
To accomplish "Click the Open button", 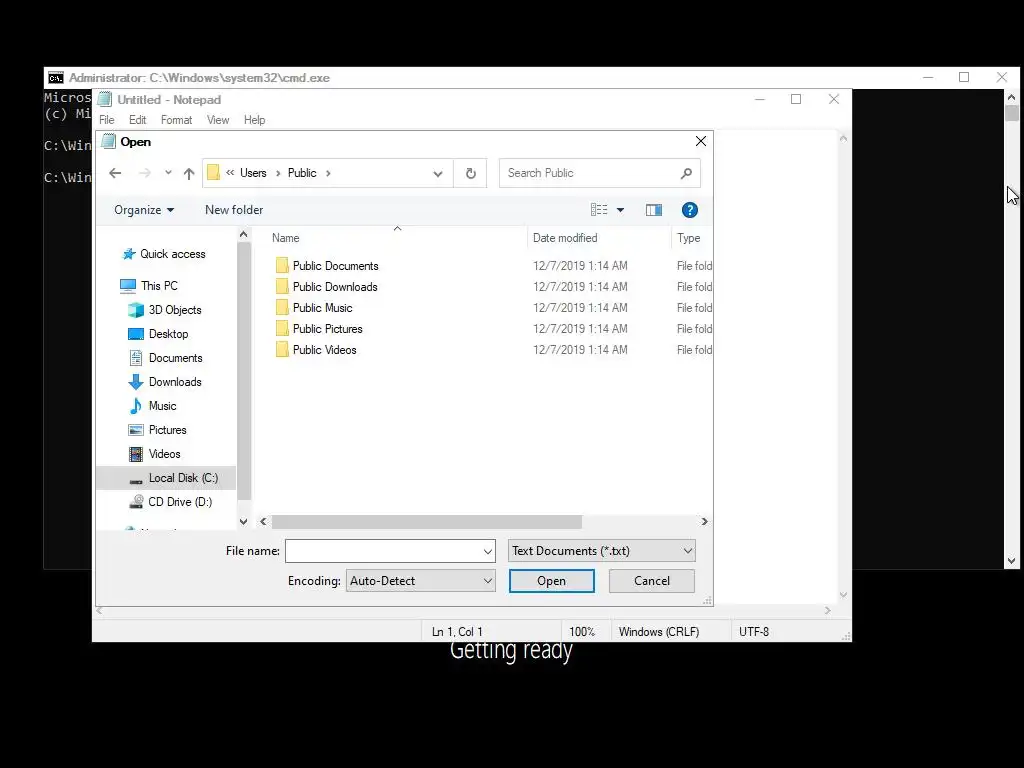I will pos(552,581).
